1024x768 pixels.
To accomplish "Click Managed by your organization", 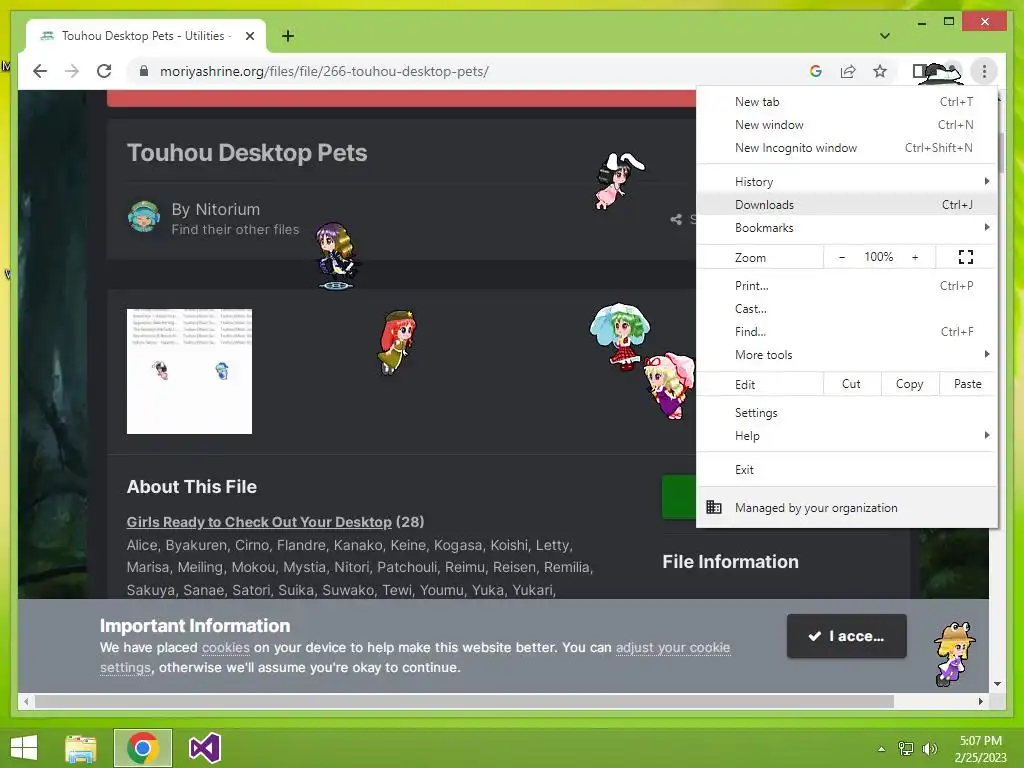I will pos(847,507).
